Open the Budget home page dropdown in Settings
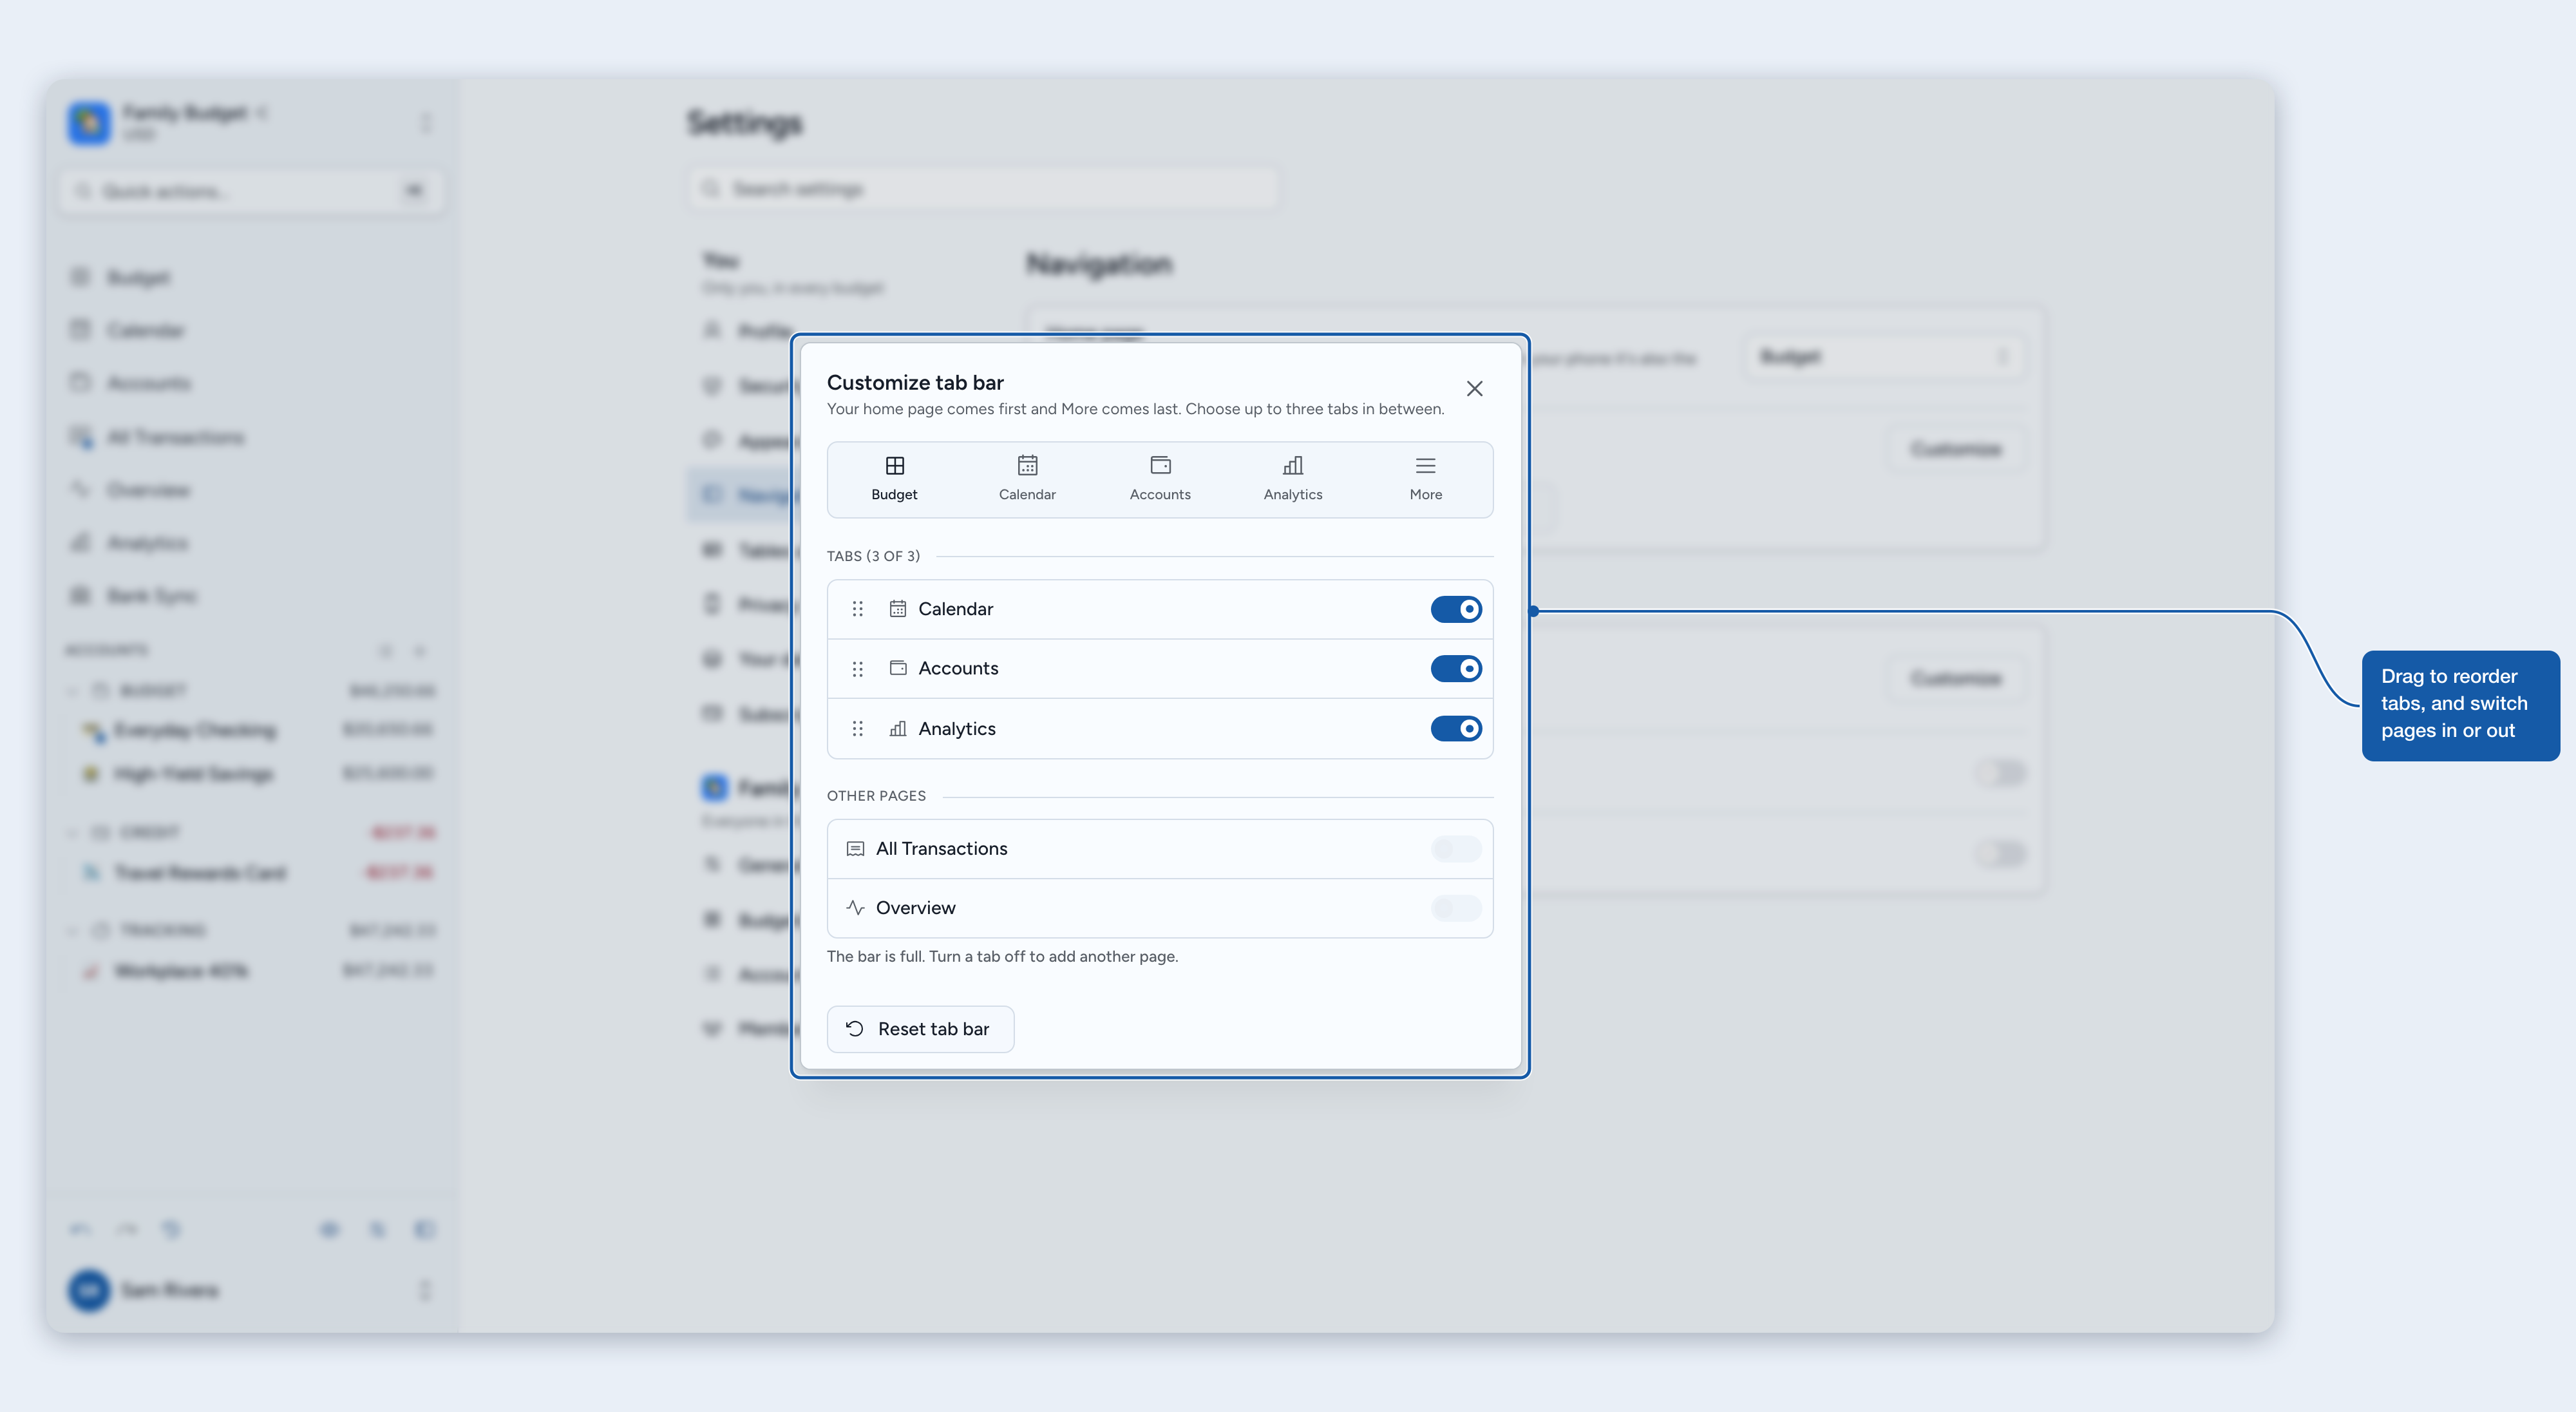 point(1884,357)
